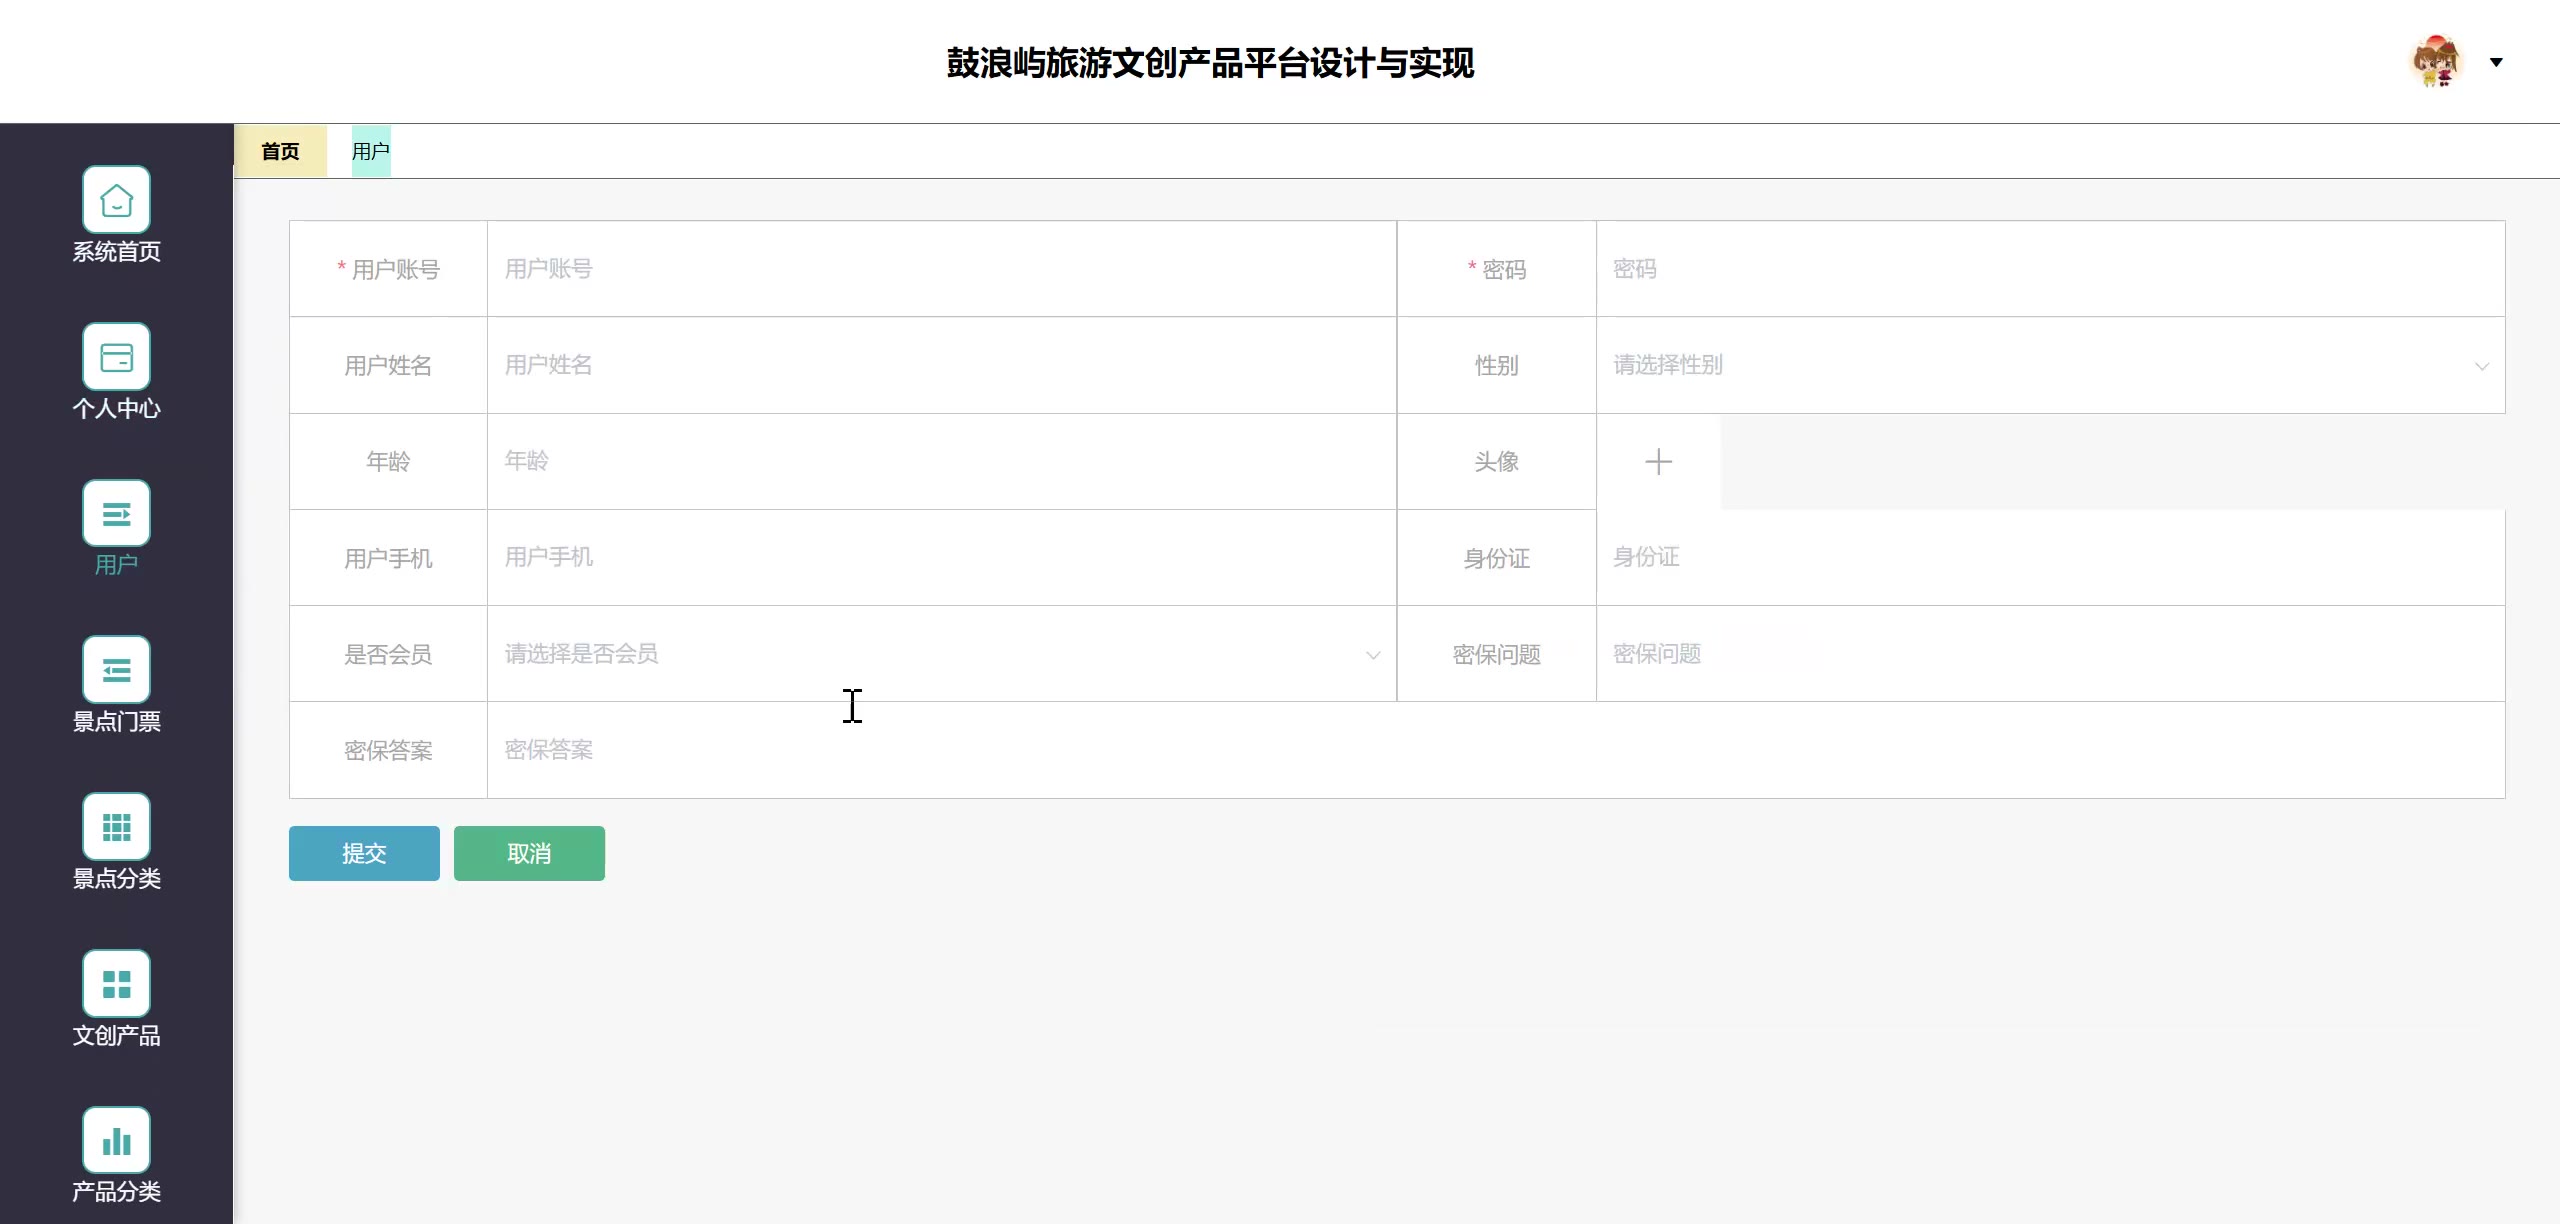Click the 身份证 text field
Image resolution: width=2560 pixels, height=1224 pixels.
click(x=2050, y=557)
